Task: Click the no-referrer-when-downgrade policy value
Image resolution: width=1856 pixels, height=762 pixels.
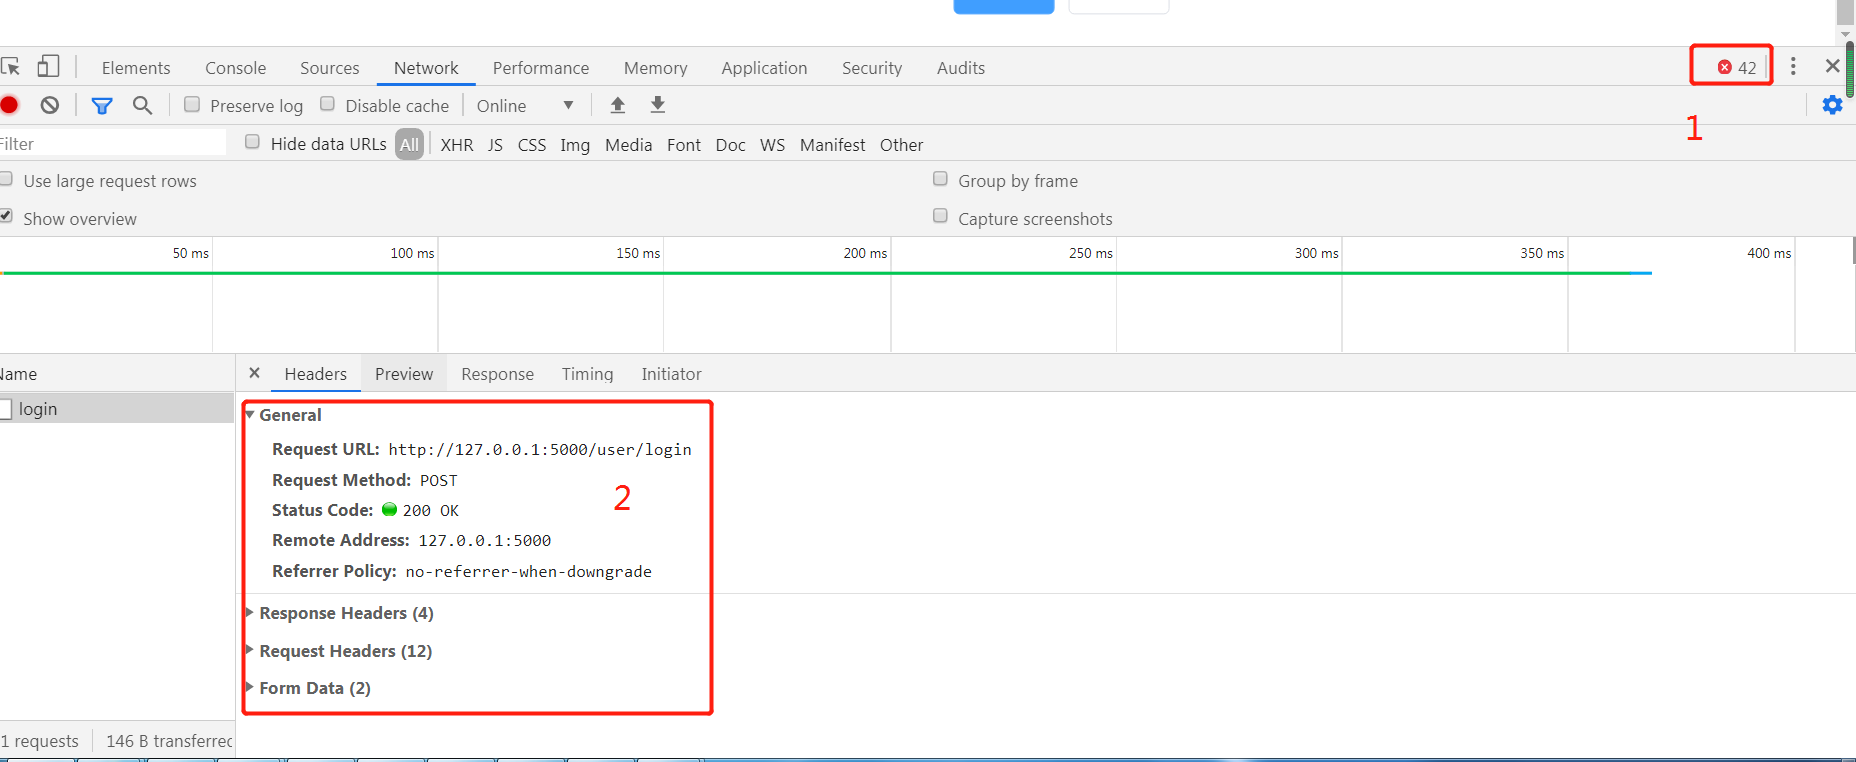Action: coord(529,571)
